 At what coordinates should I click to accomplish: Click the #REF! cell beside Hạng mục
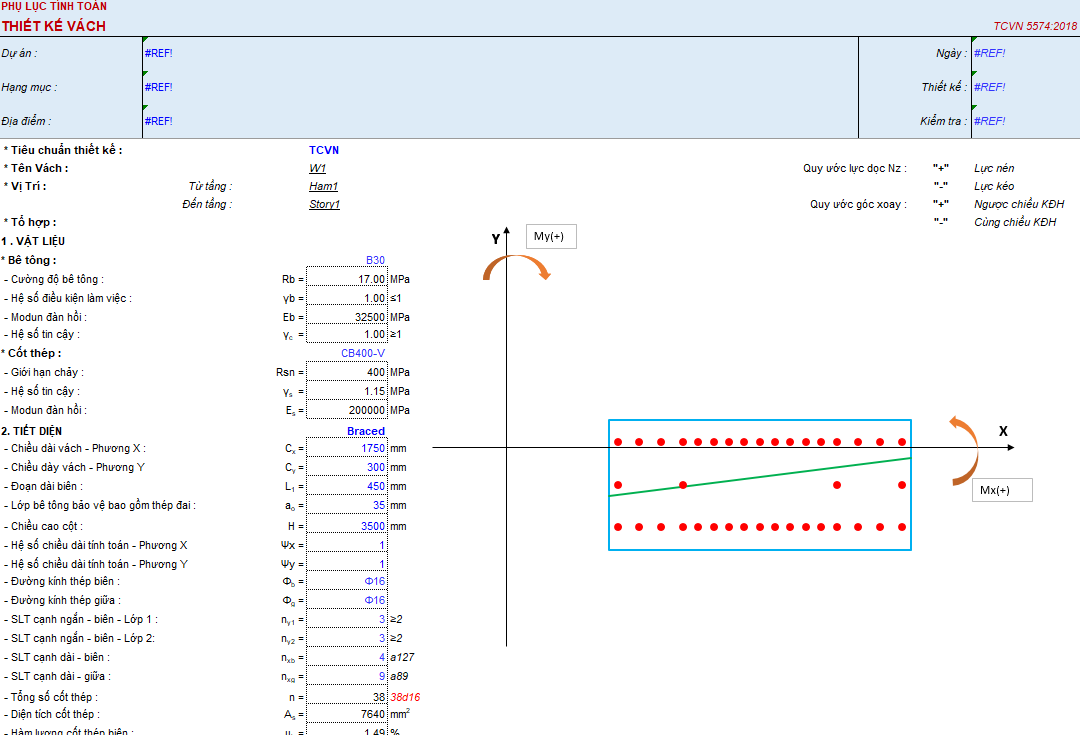click(158, 87)
